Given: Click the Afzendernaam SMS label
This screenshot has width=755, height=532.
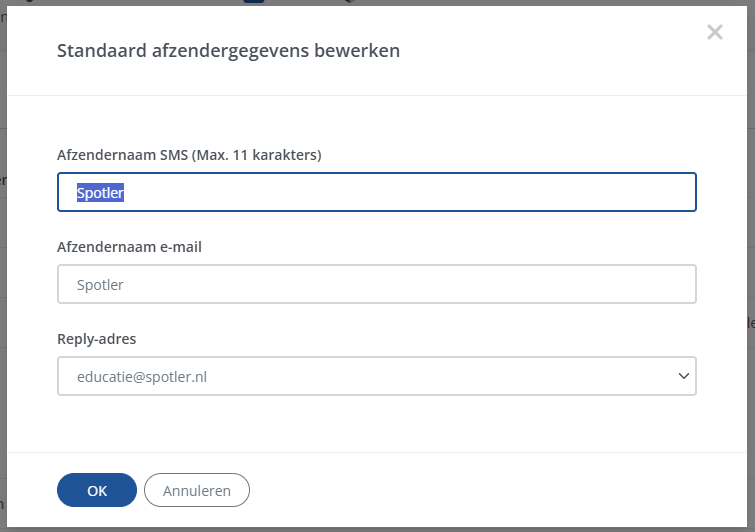Looking at the screenshot, I should pos(107,155).
